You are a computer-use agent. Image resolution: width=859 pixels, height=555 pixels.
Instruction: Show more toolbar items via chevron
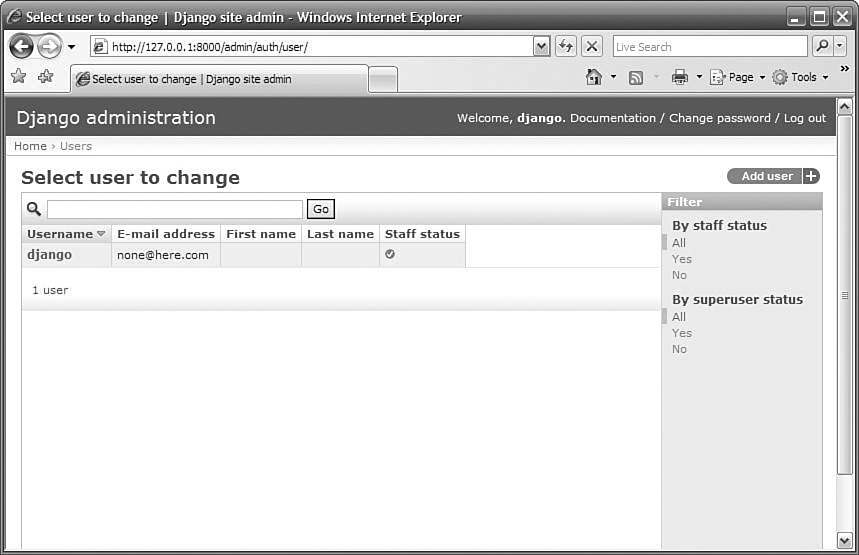[845, 68]
